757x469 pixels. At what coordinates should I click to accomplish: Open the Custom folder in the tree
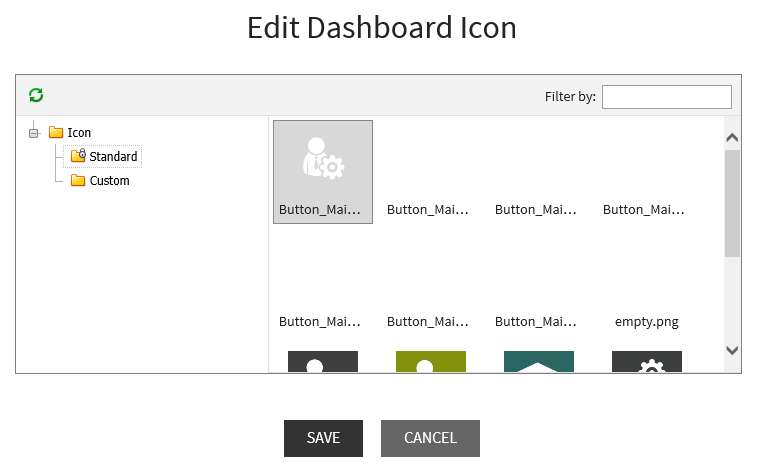click(109, 181)
